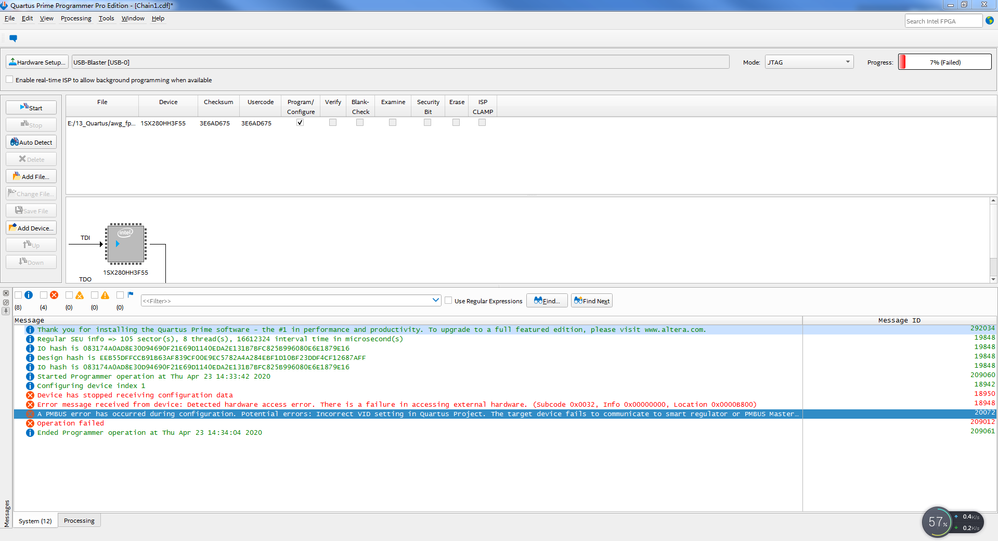Click the Add Device button

coord(32,228)
